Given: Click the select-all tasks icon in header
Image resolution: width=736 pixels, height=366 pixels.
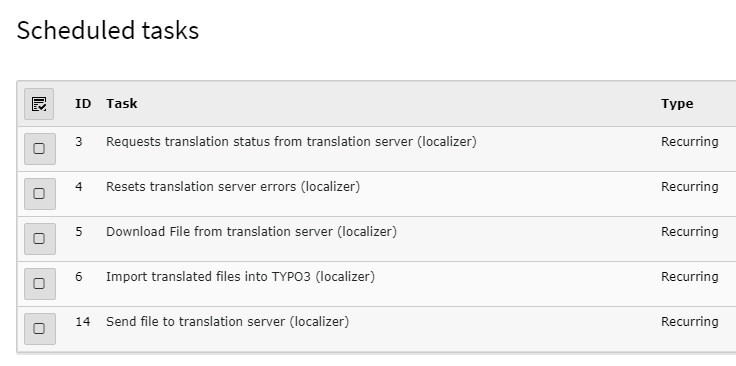Looking at the screenshot, I should coord(39,104).
